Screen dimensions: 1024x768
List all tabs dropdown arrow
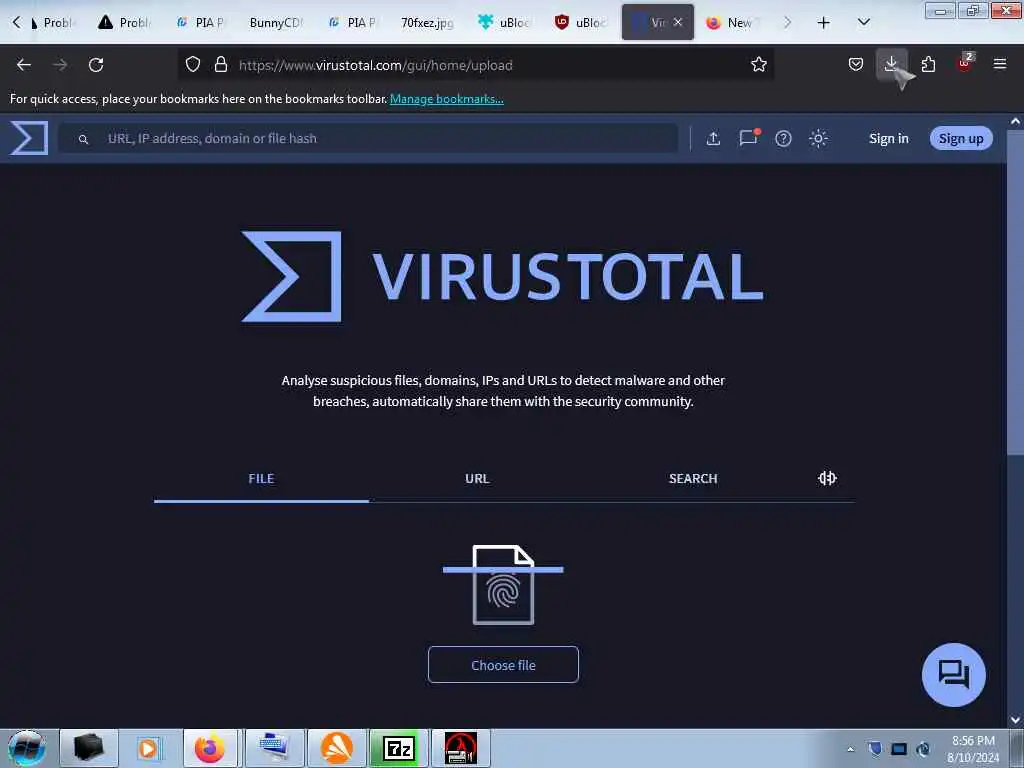point(863,22)
